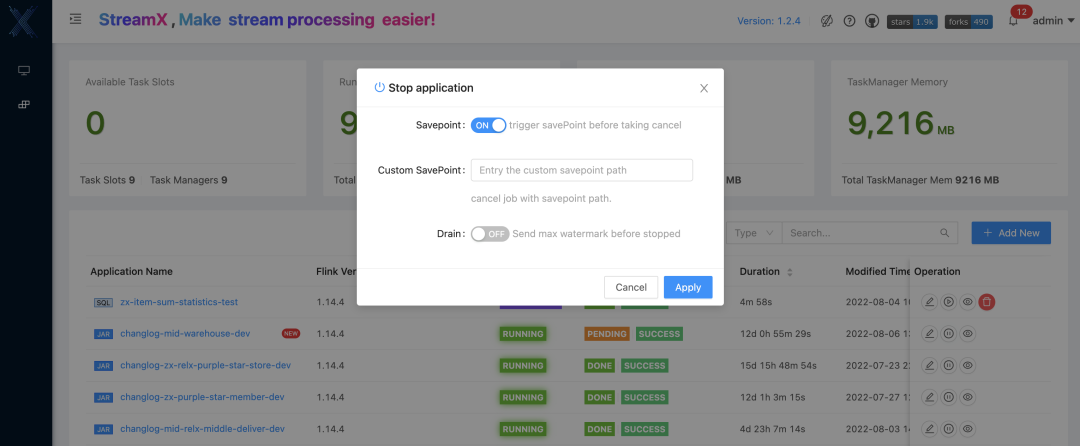Screen dimensions: 1080x446
Task: Edit the changlog-mid-warehouse-dev application
Action: (929, 334)
